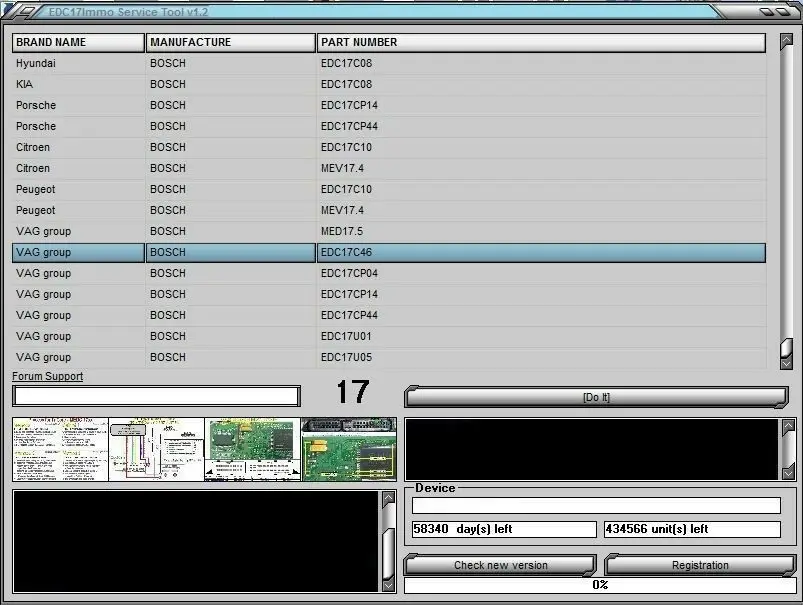Viewport: 803px width, 605px height.
Task: Click the unit(s) left field
Action: pos(692,529)
